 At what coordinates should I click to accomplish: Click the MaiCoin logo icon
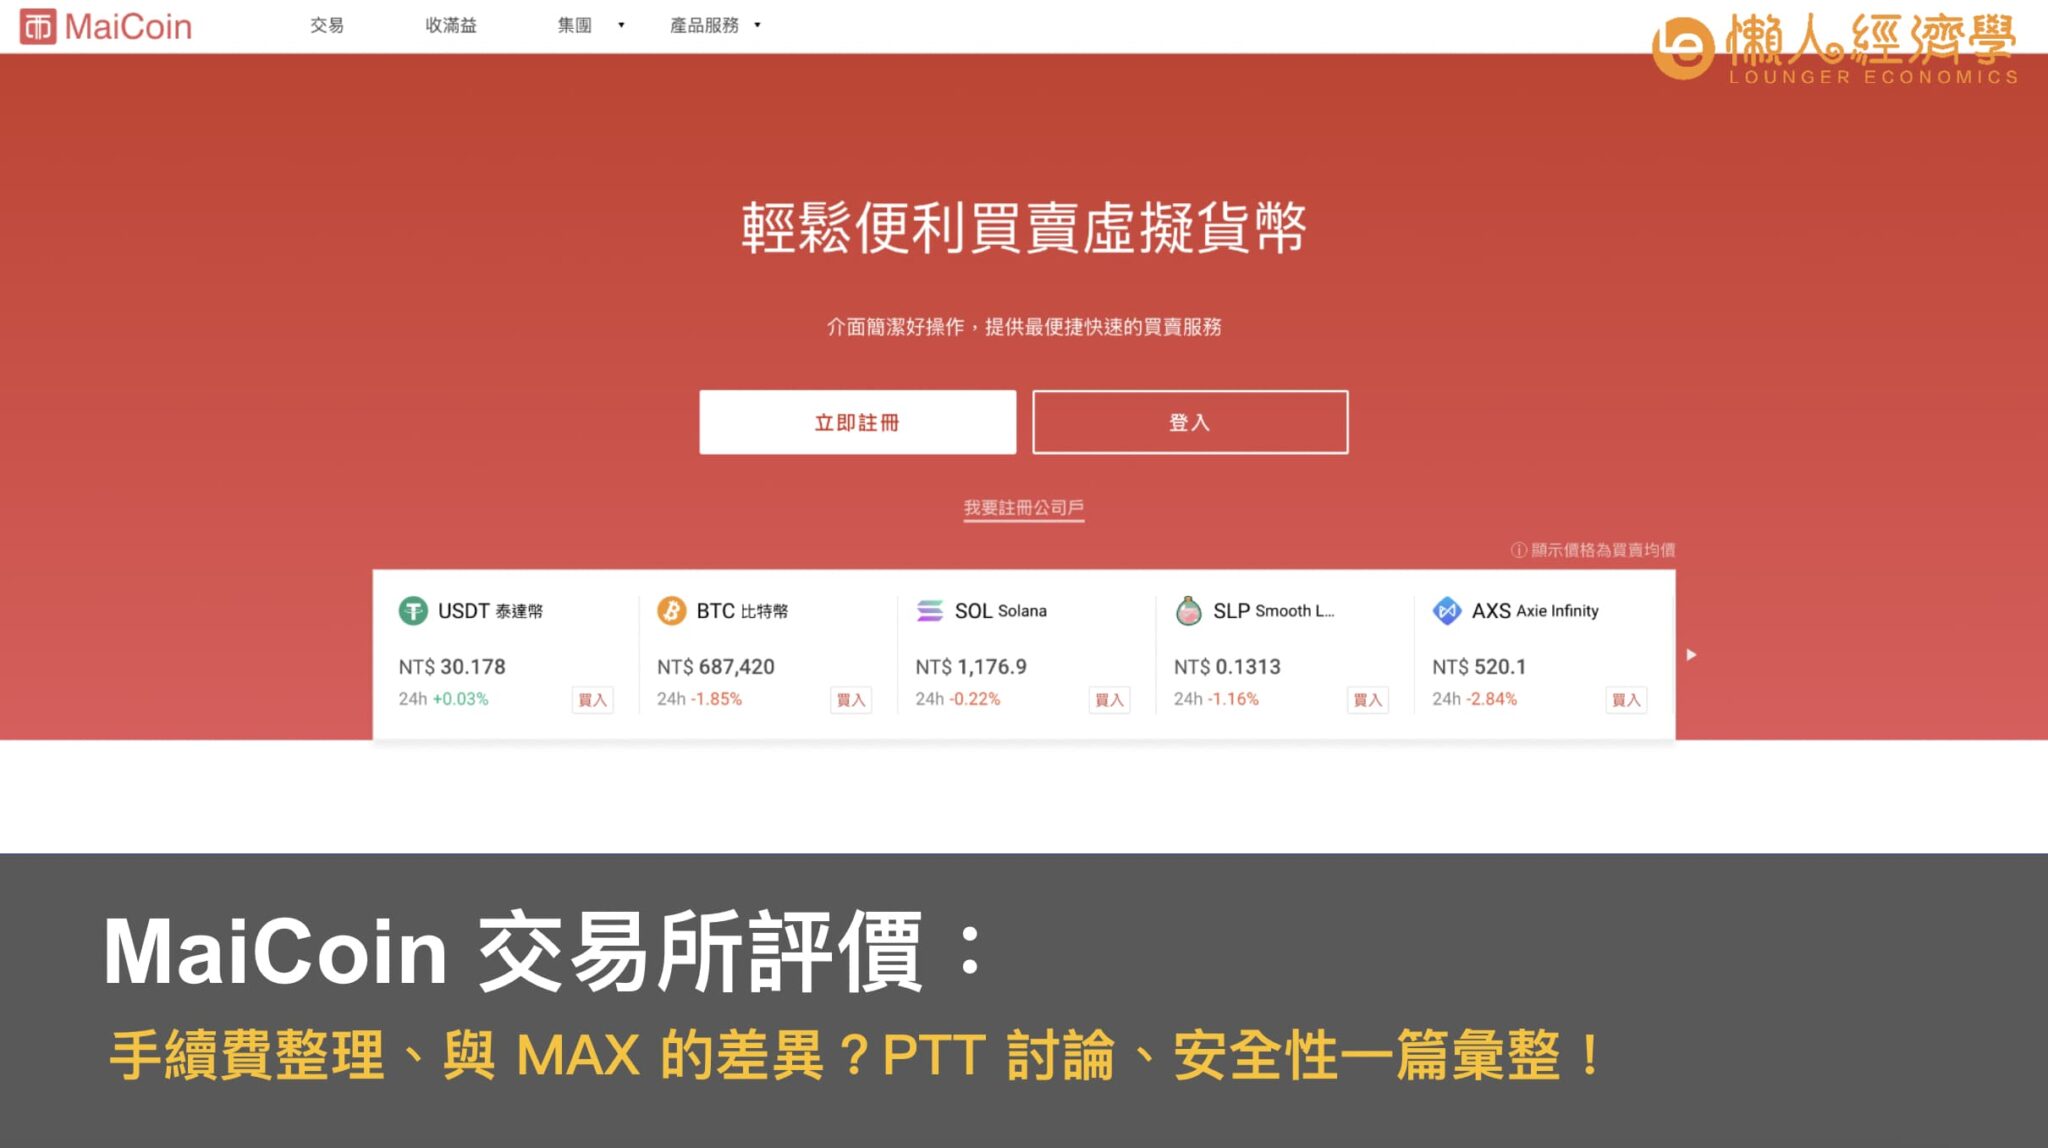[x=38, y=27]
